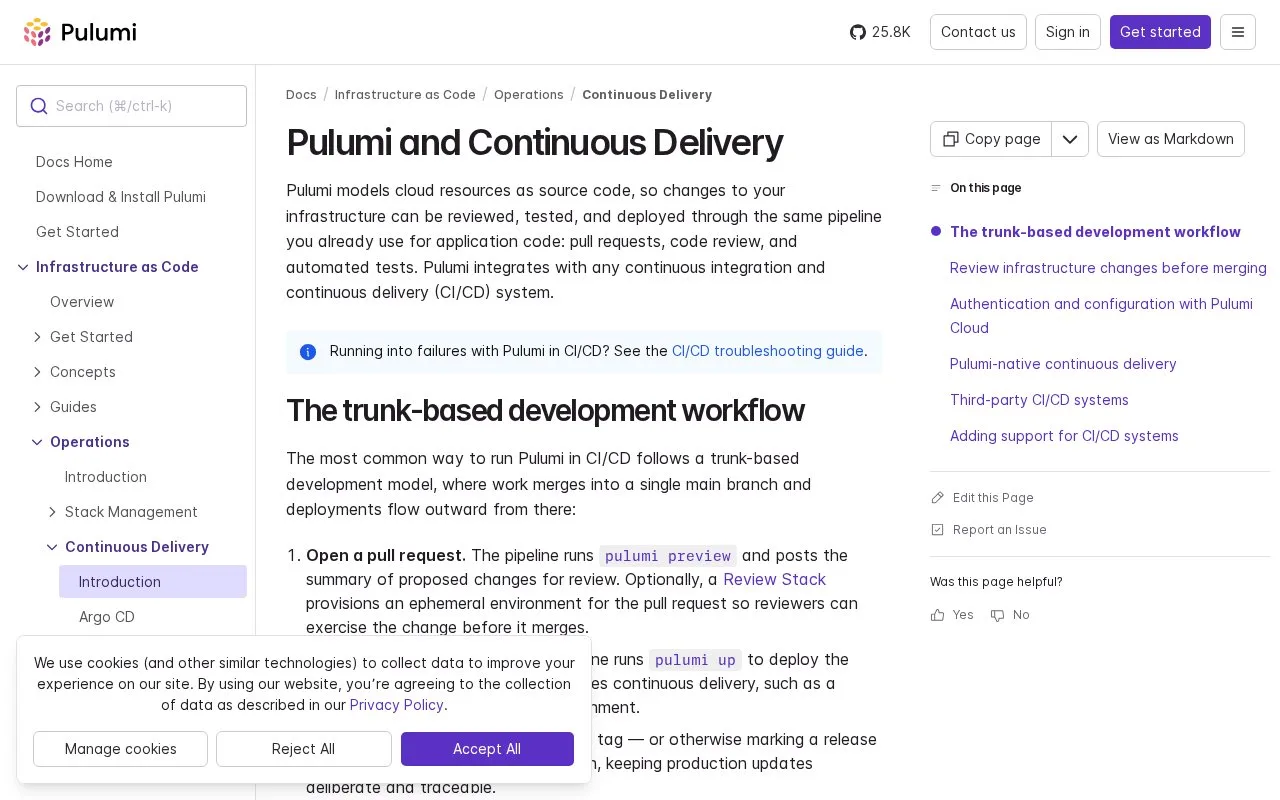Viewport: 1280px width, 800px height.
Task: Follow the Review Stack link
Action: [x=775, y=579]
